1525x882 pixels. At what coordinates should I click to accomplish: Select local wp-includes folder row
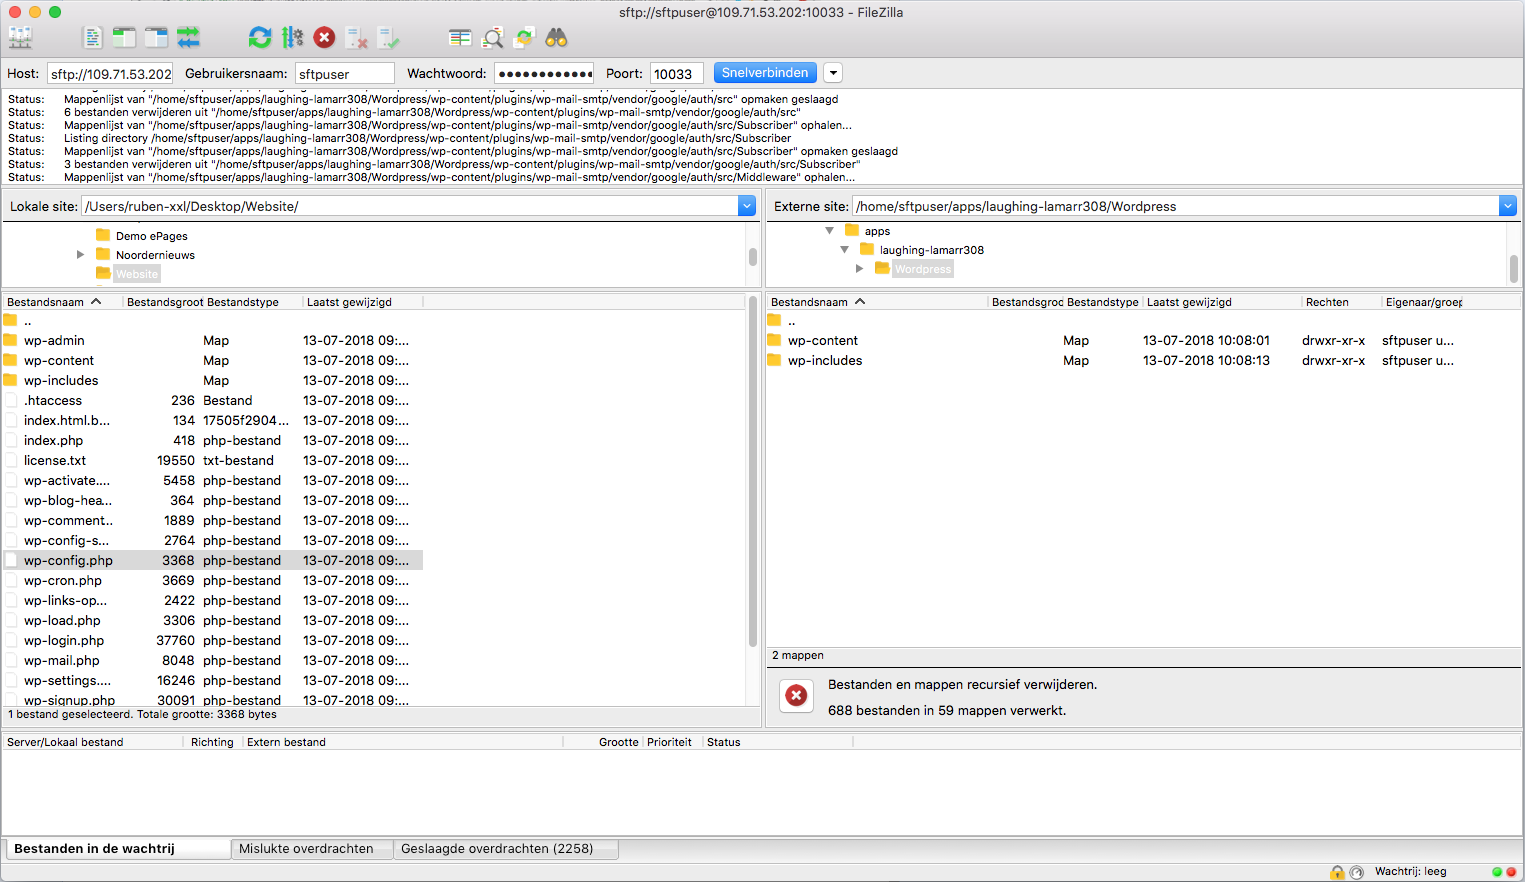[x=213, y=381]
